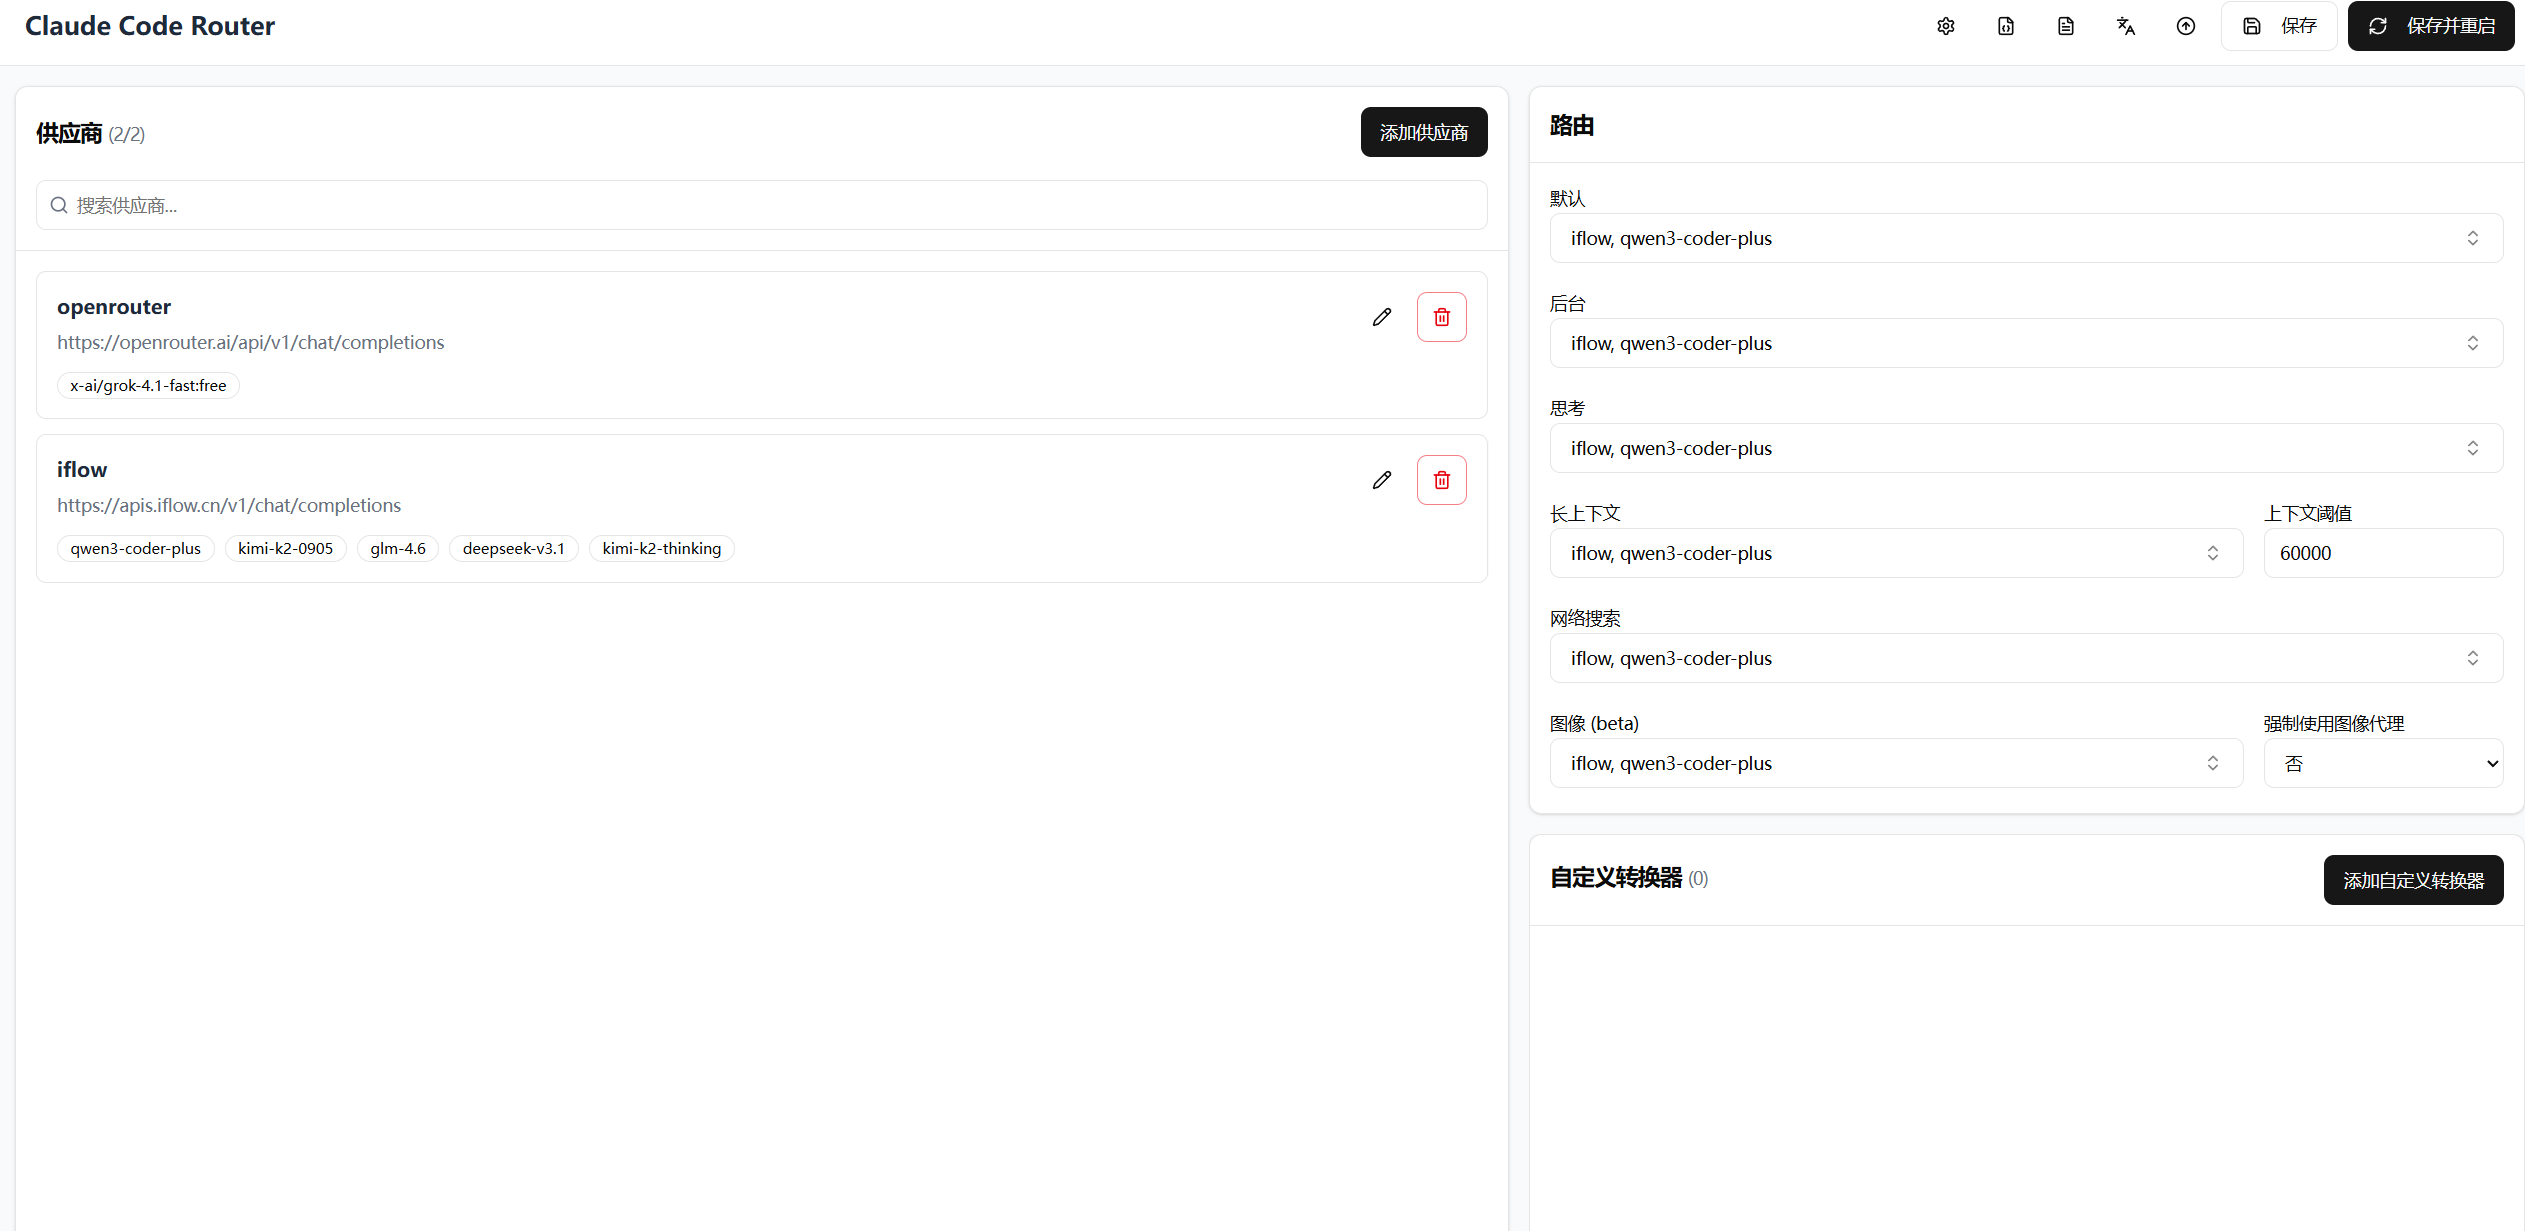
Task: Edit the openrouter provider with the pencil icon
Action: (x=1381, y=316)
